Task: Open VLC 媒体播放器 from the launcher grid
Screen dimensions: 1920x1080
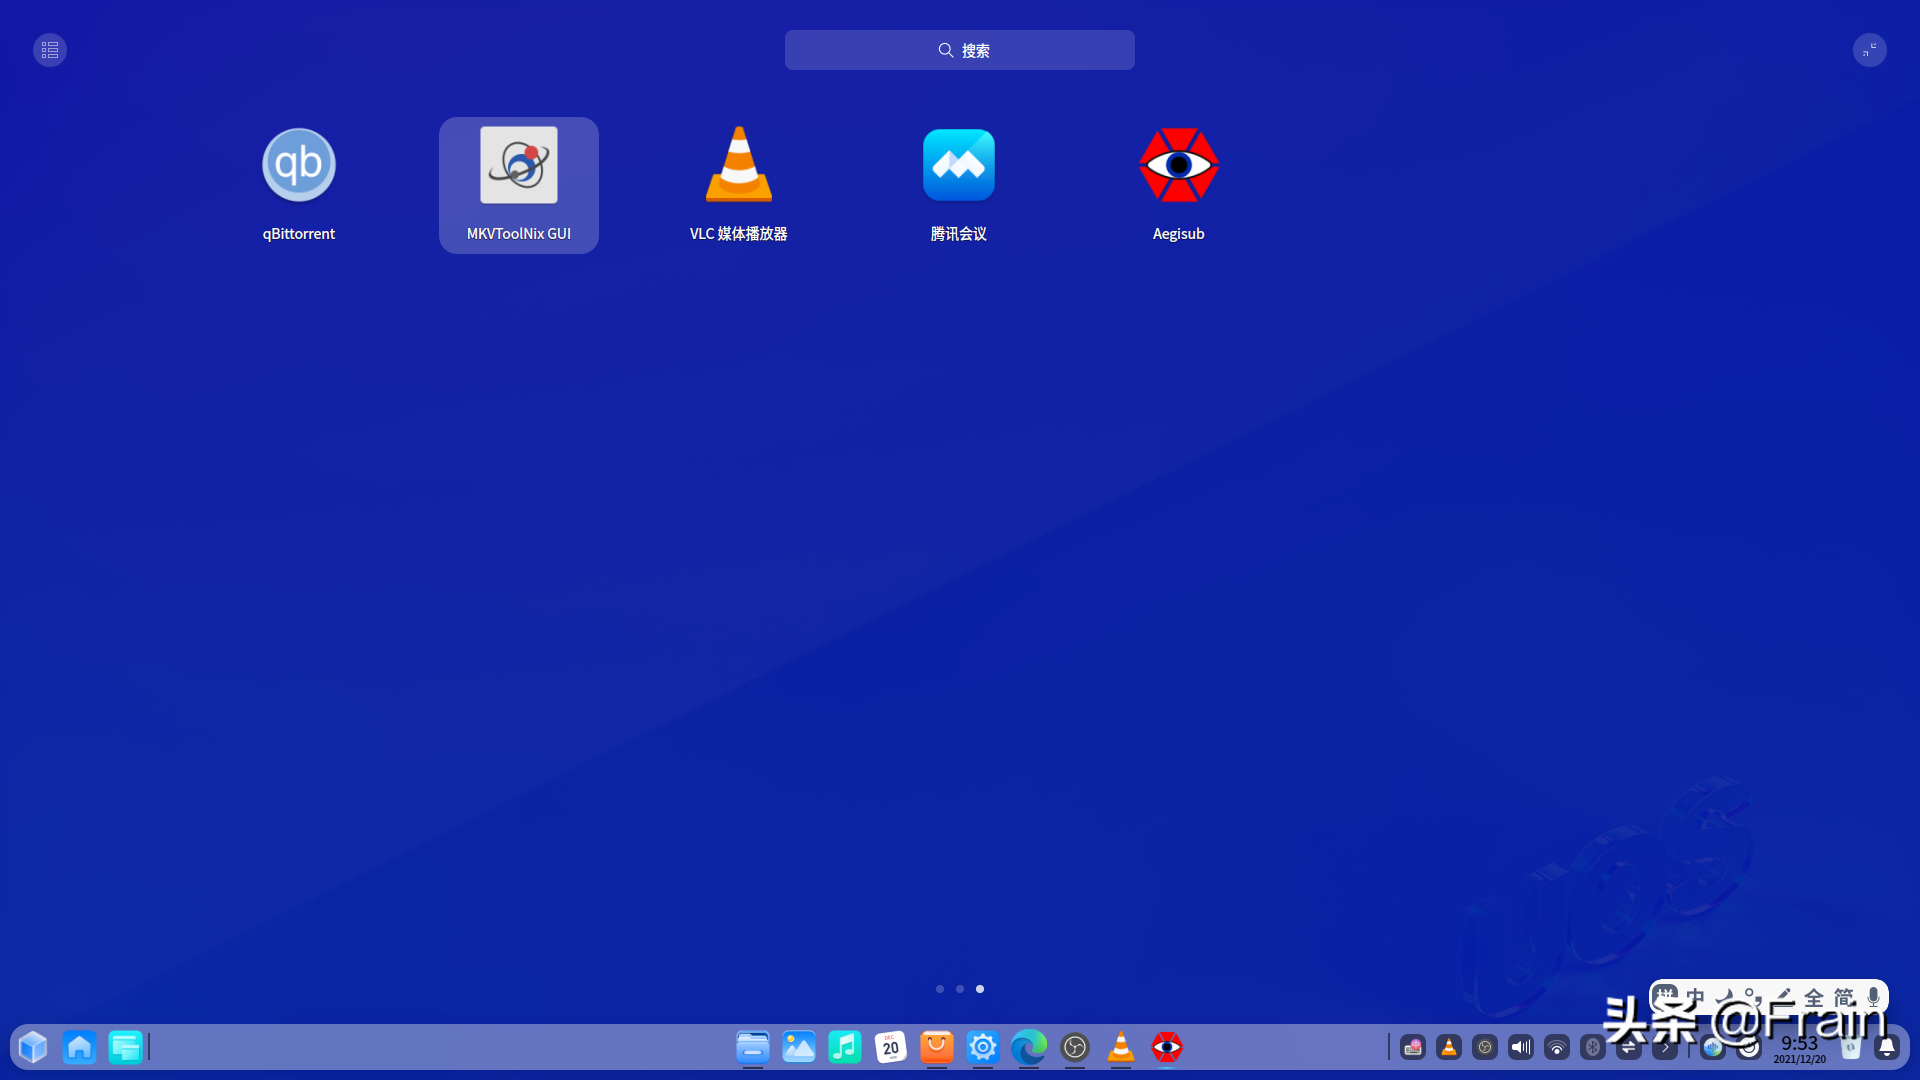Action: tap(738, 185)
